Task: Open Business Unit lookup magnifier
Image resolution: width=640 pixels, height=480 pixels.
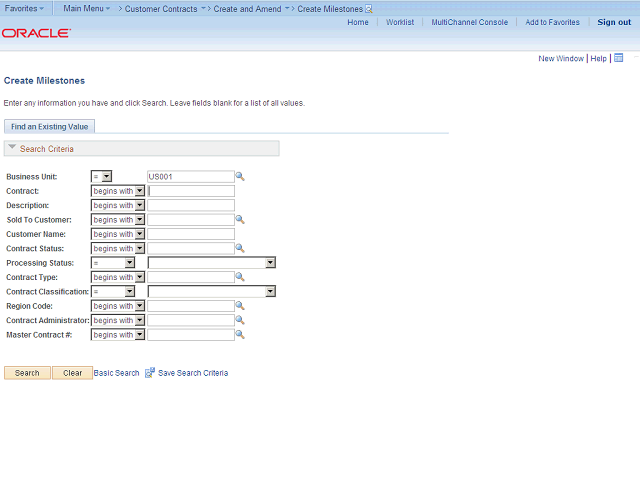Action: [240, 177]
